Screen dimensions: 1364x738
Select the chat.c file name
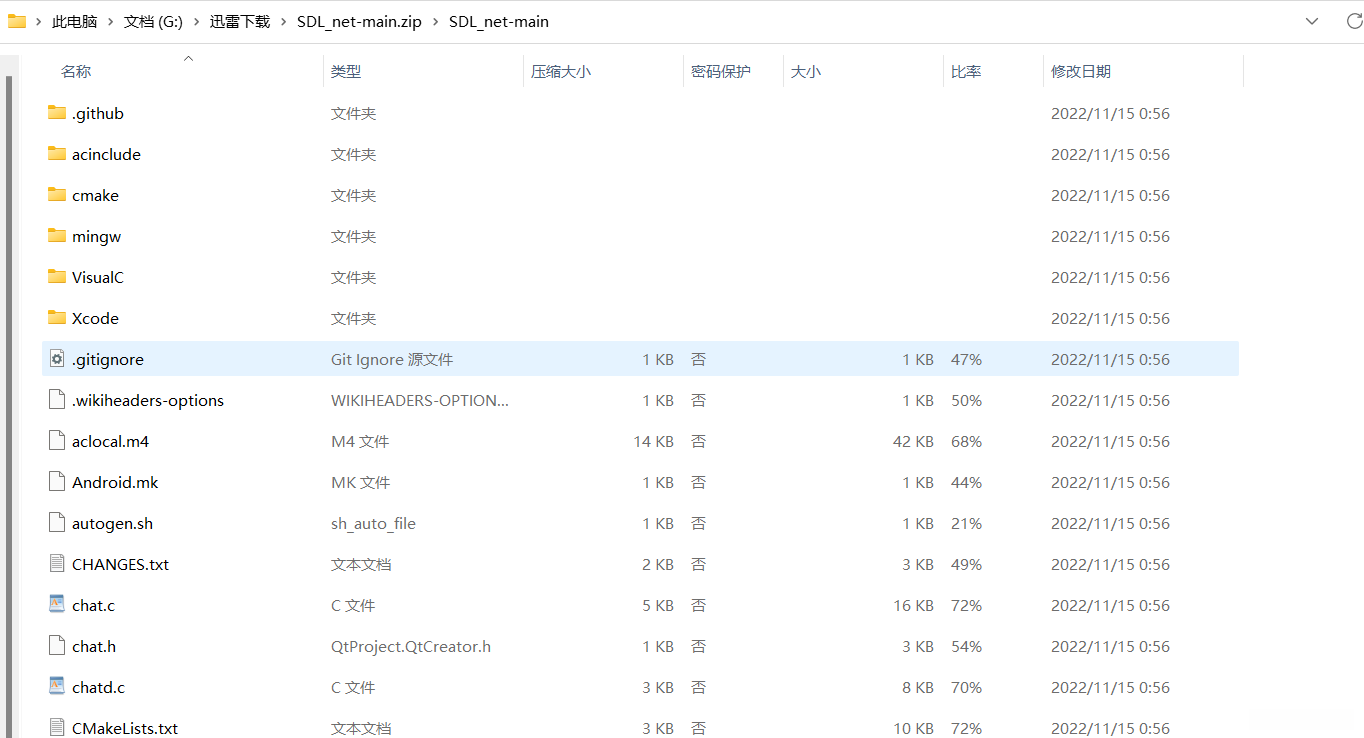coord(93,605)
